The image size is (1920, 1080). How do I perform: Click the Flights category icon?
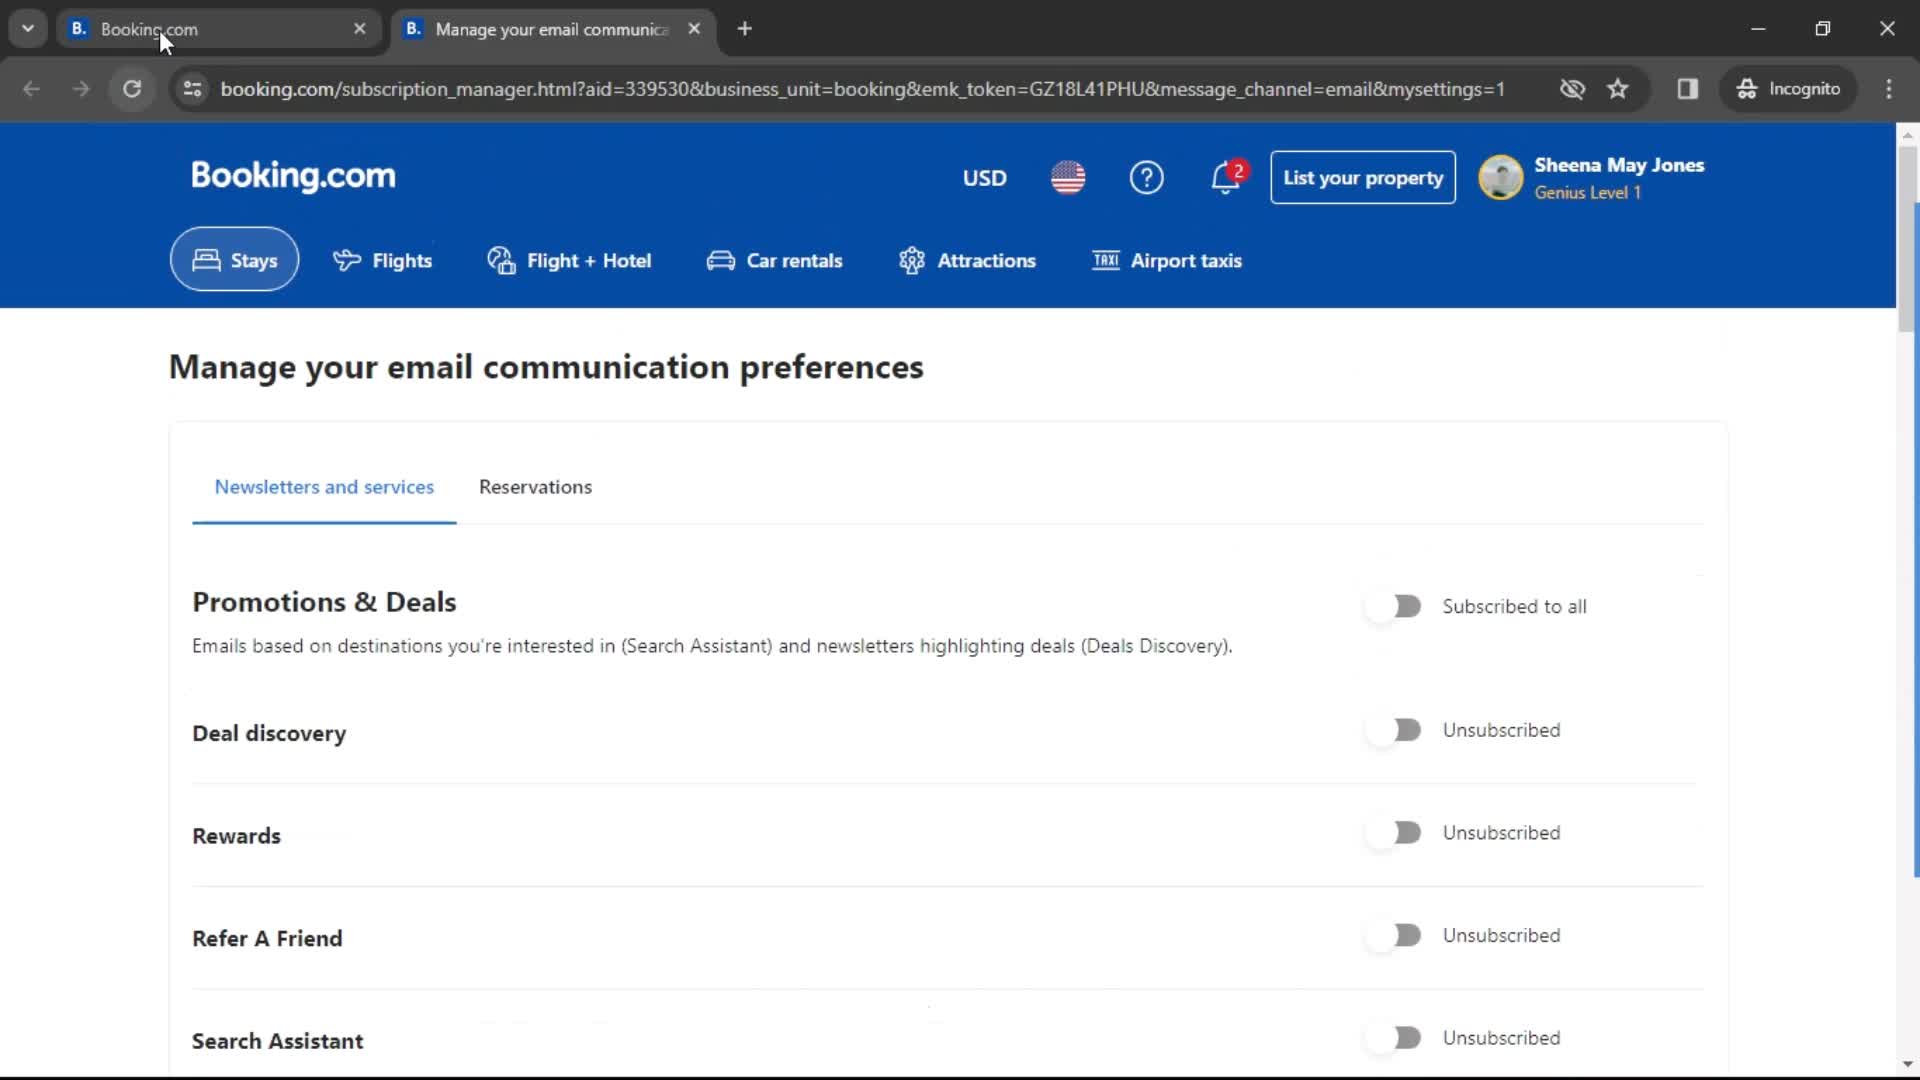click(347, 260)
